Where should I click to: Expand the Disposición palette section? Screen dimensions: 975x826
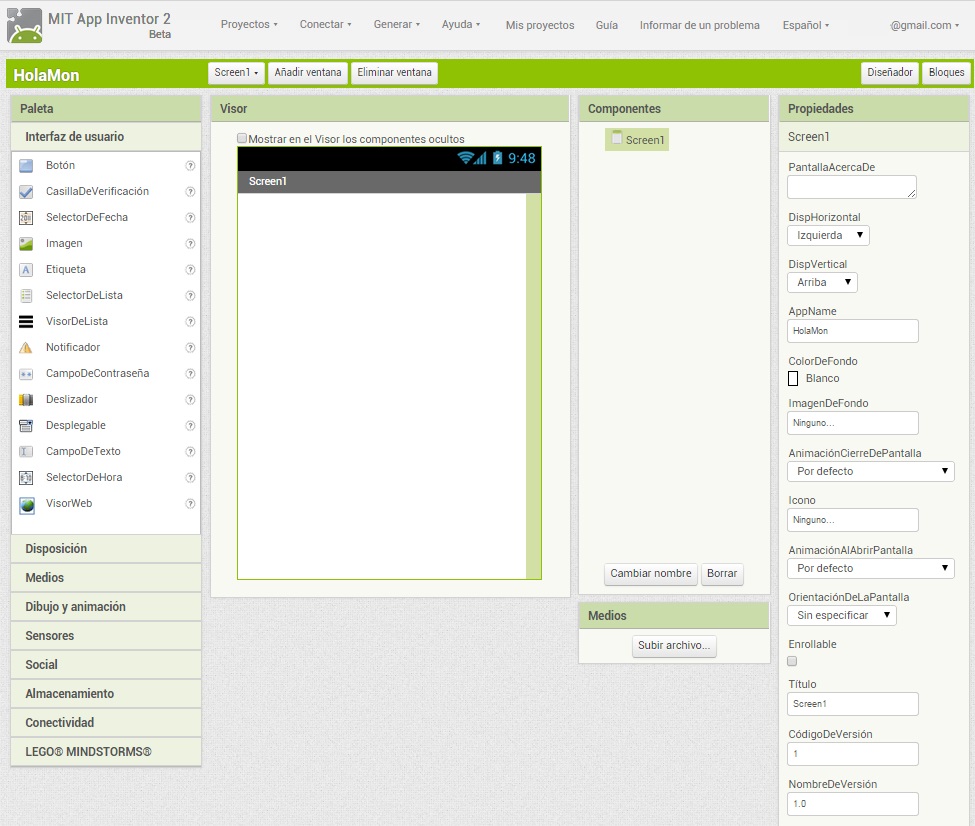[106, 549]
